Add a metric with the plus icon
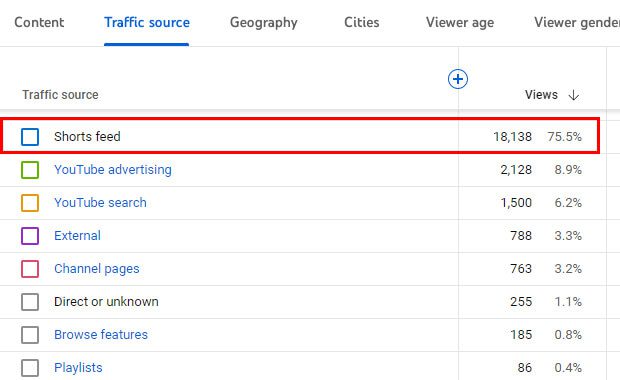The width and height of the screenshot is (620, 380). point(458,79)
